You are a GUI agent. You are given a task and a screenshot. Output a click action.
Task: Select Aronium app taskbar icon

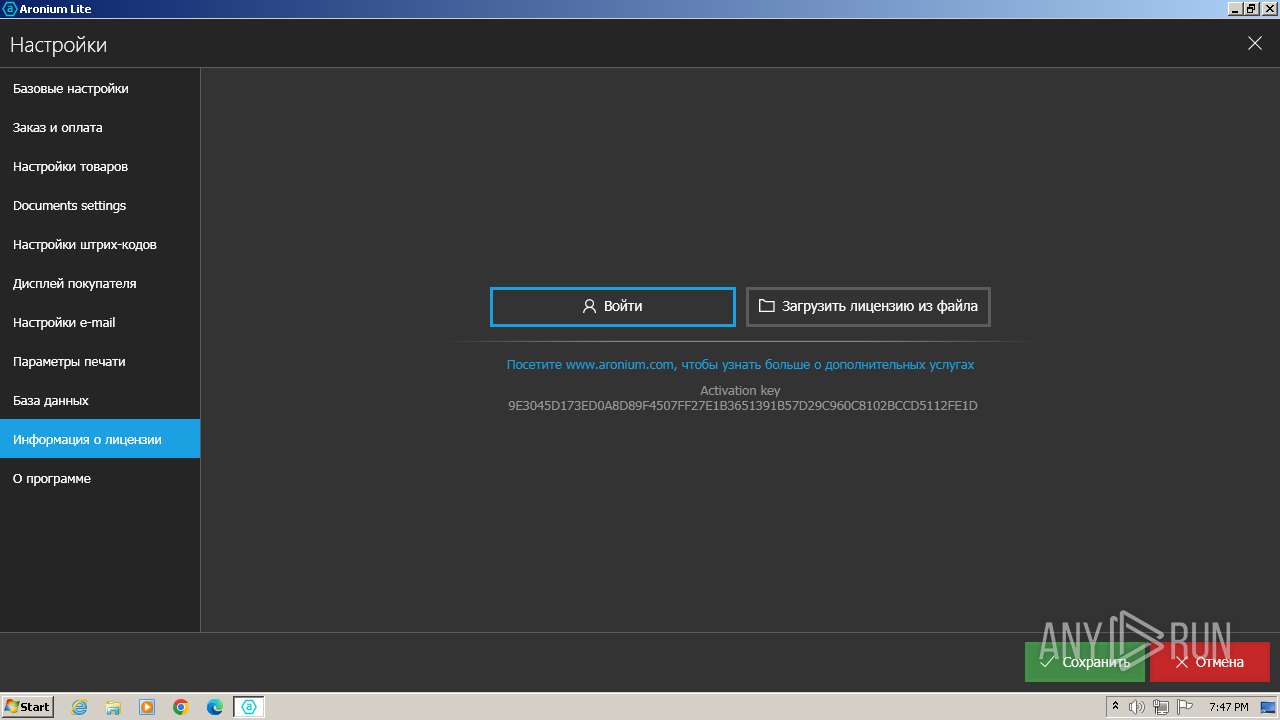(249, 707)
